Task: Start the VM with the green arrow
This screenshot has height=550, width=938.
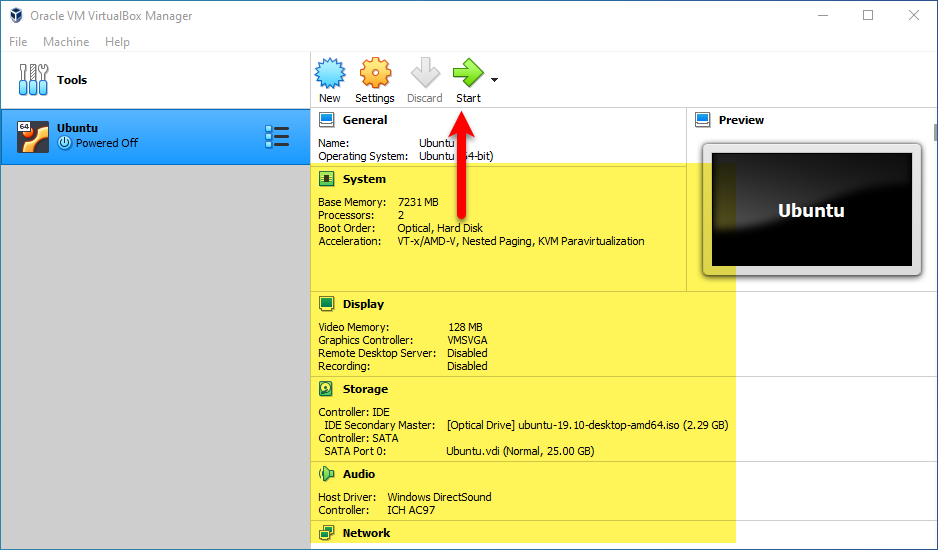Action: tap(468, 73)
